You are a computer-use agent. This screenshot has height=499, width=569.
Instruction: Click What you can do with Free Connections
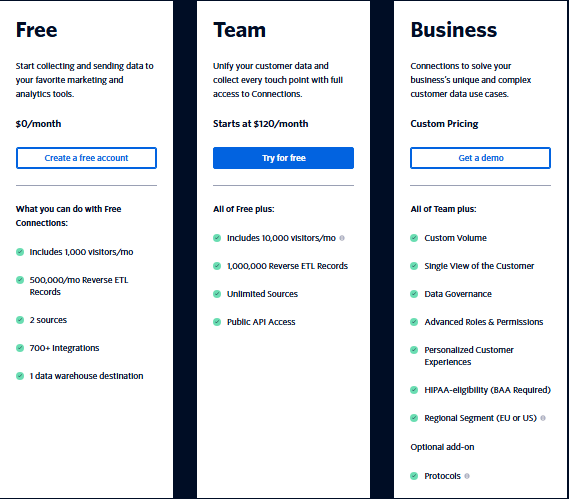[68, 216]
